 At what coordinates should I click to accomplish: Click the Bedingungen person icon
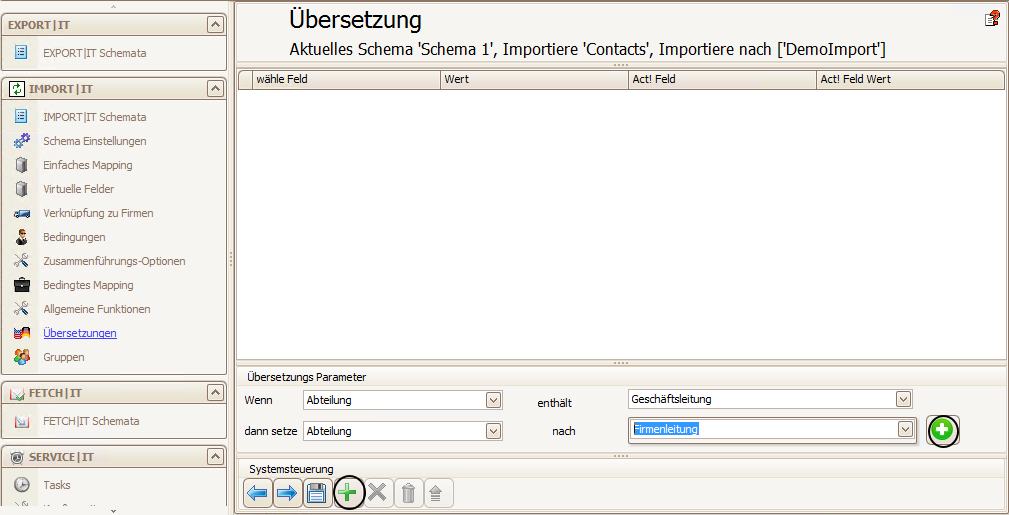pos(22,237)
